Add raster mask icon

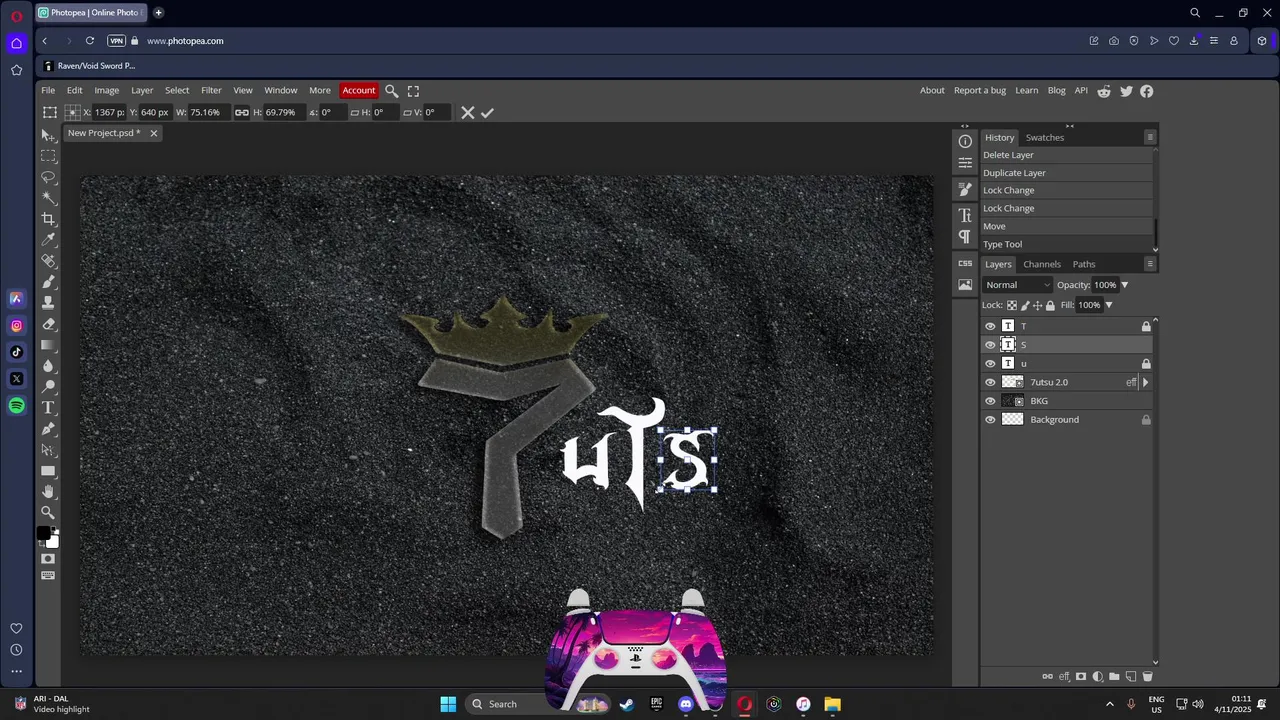(x=1081, y=677)
